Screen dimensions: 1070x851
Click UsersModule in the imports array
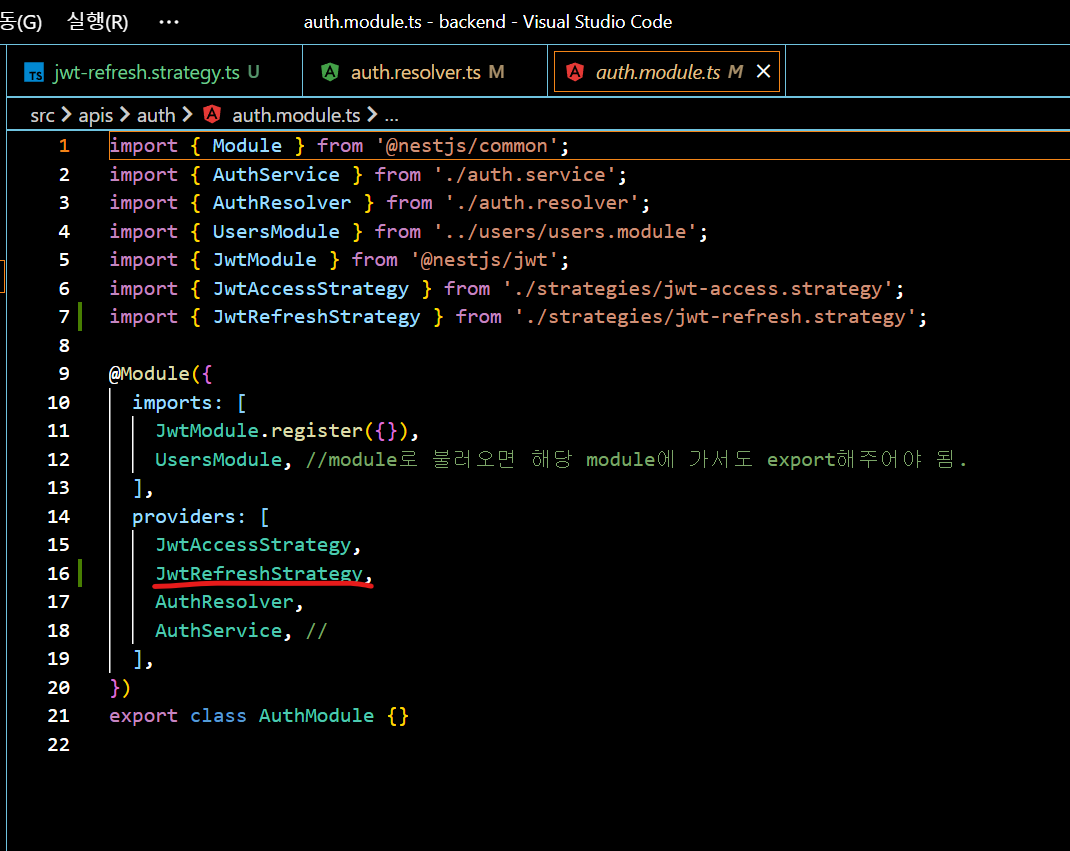click(218, 459)
